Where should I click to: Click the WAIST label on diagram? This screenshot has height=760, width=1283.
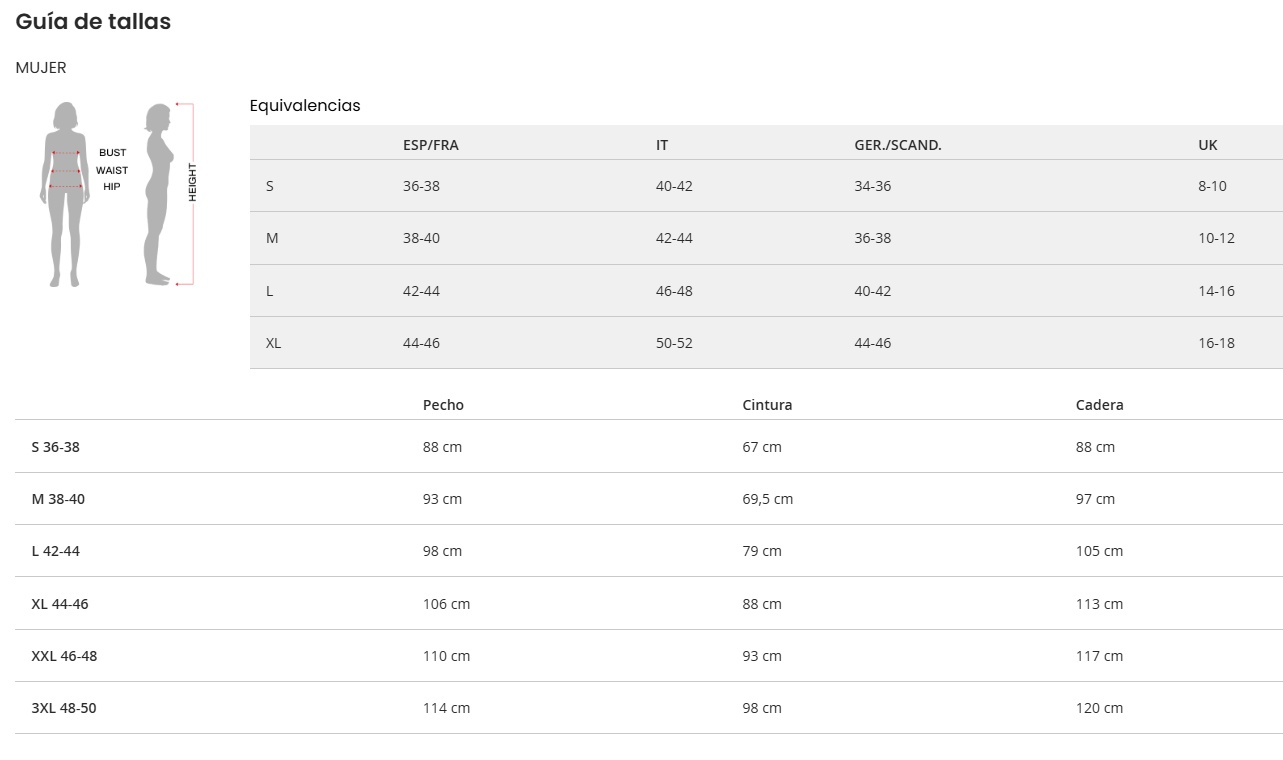112,170
